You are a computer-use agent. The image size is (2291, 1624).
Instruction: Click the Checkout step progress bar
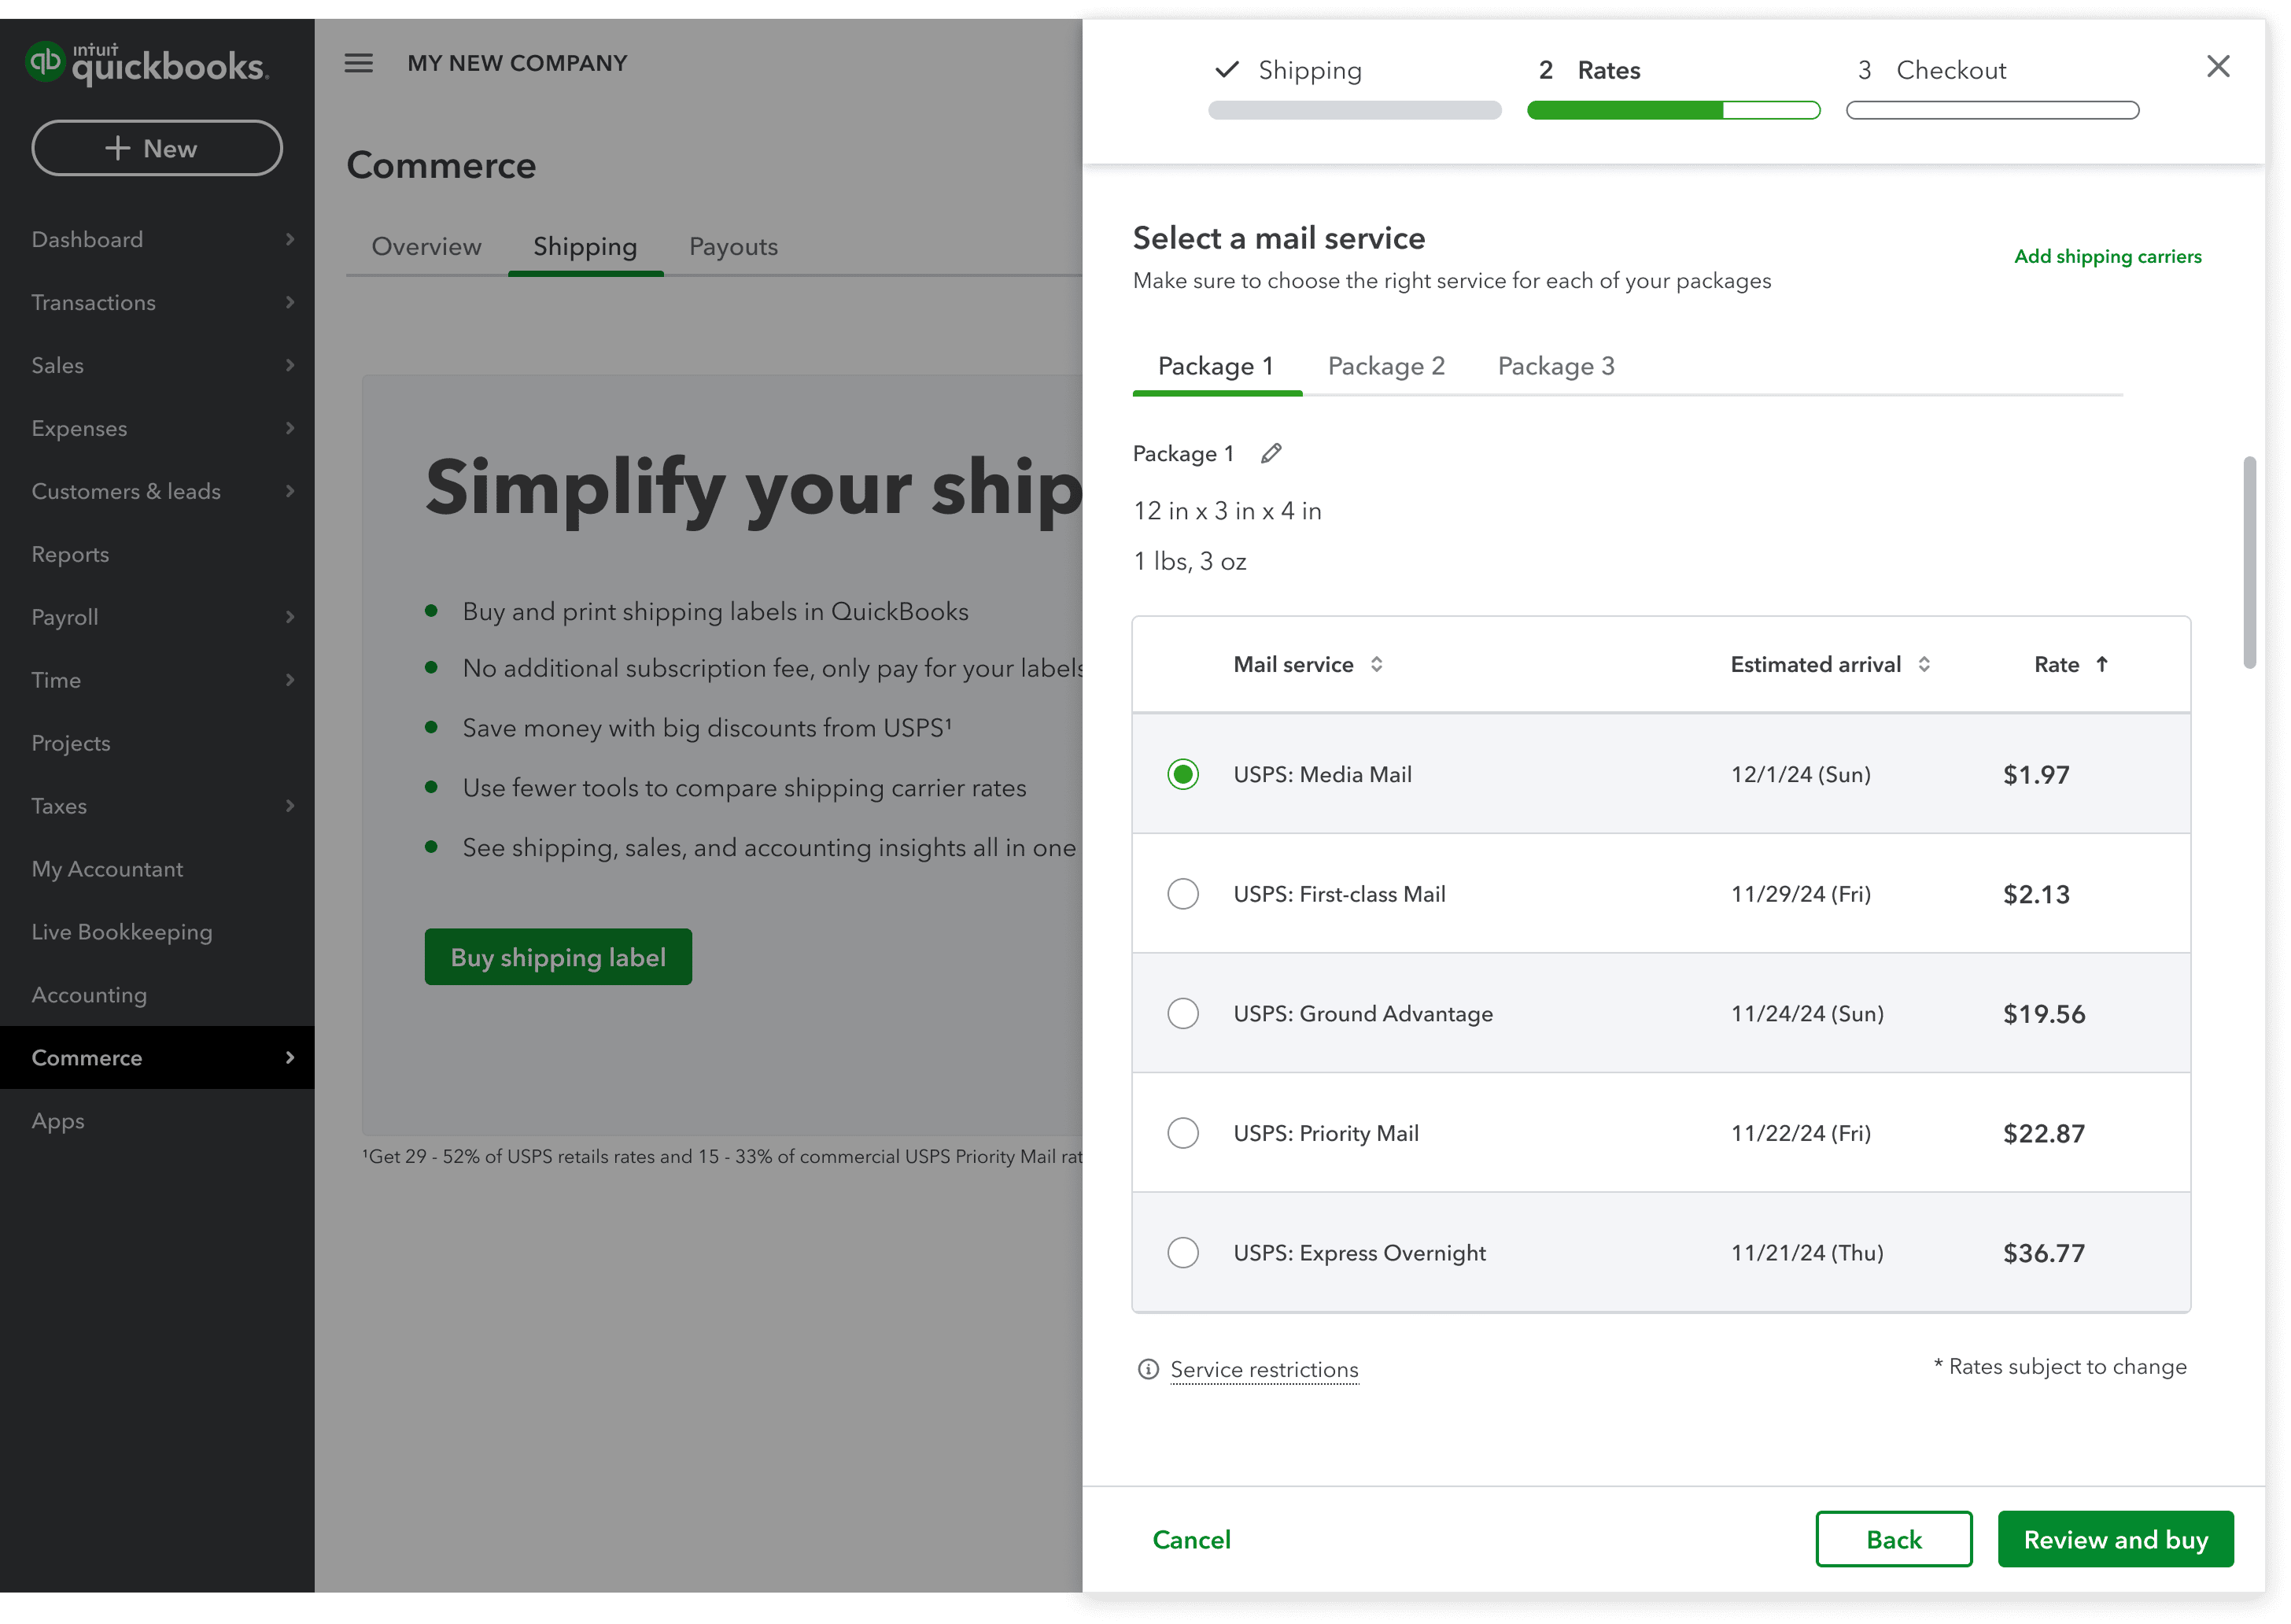1993,110
